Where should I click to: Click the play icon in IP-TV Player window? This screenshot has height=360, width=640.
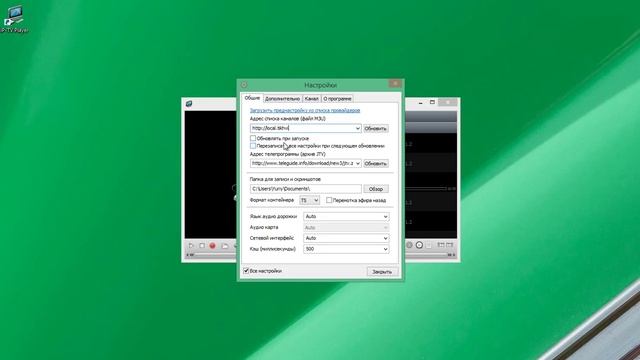click(x=191, y=246)
